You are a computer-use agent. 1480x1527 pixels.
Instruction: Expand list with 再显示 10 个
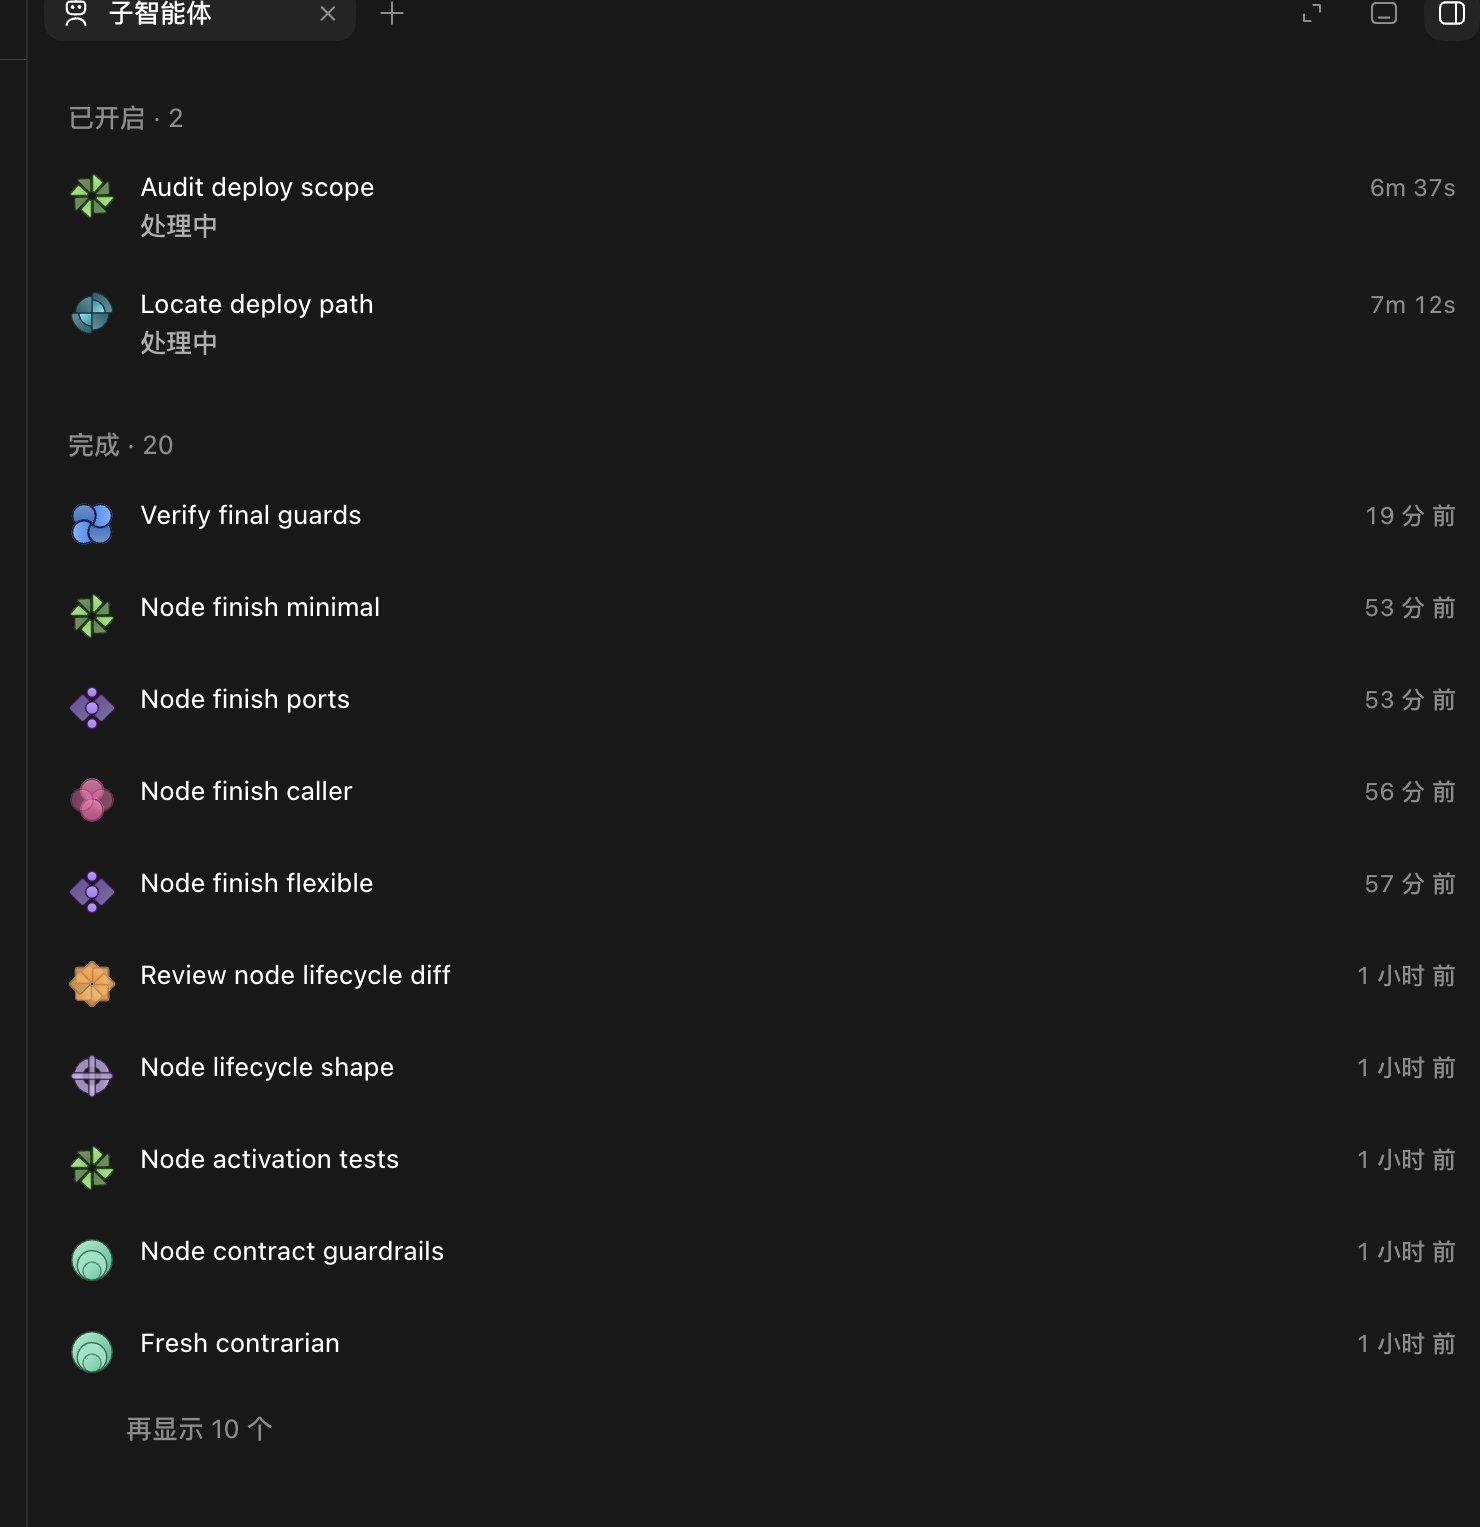199,1429
